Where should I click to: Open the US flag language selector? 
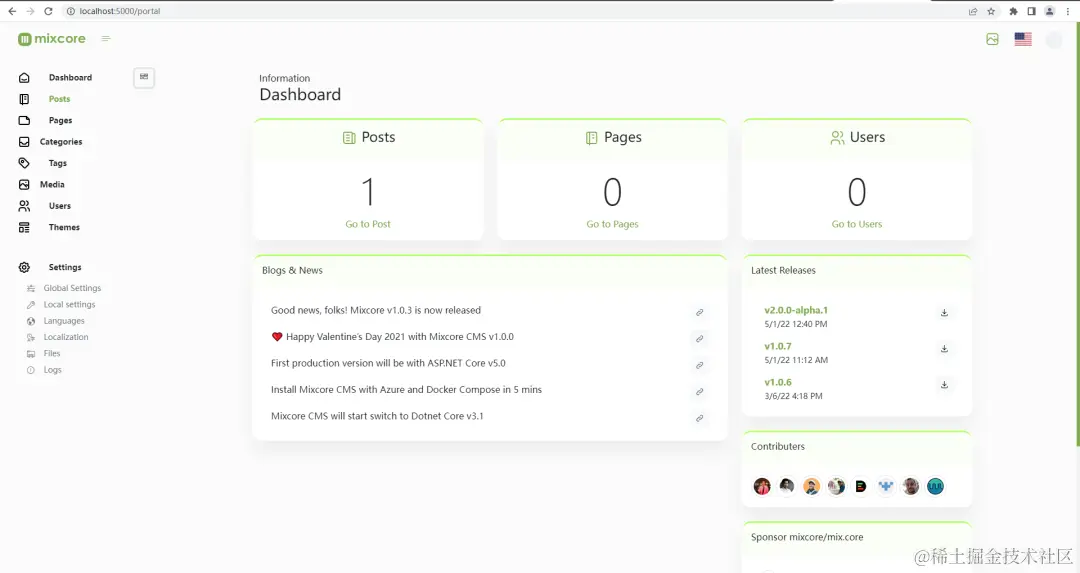click(x=1023, y=39)
